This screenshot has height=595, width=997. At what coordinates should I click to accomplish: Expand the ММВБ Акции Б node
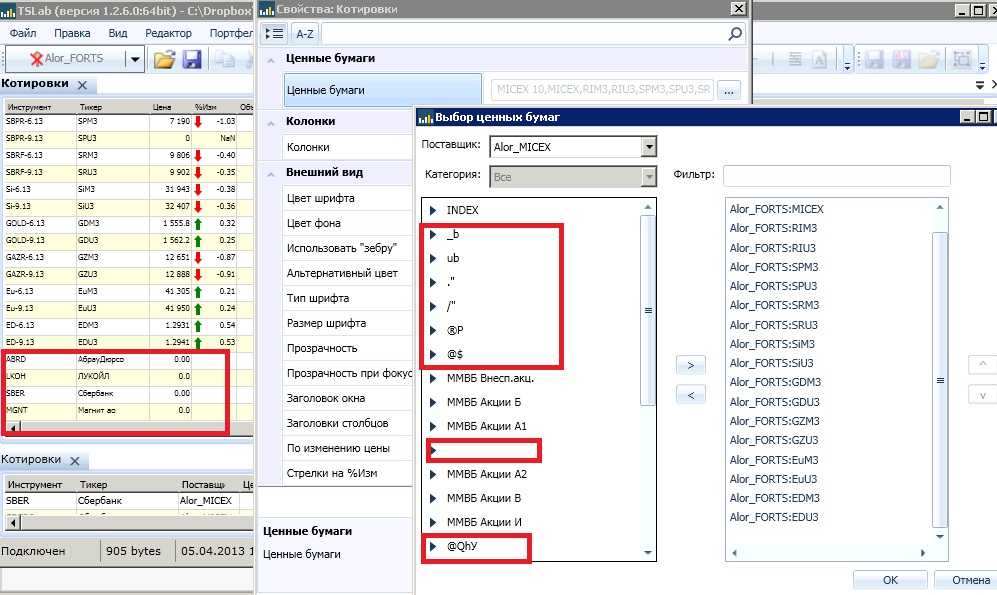(433, 403)
